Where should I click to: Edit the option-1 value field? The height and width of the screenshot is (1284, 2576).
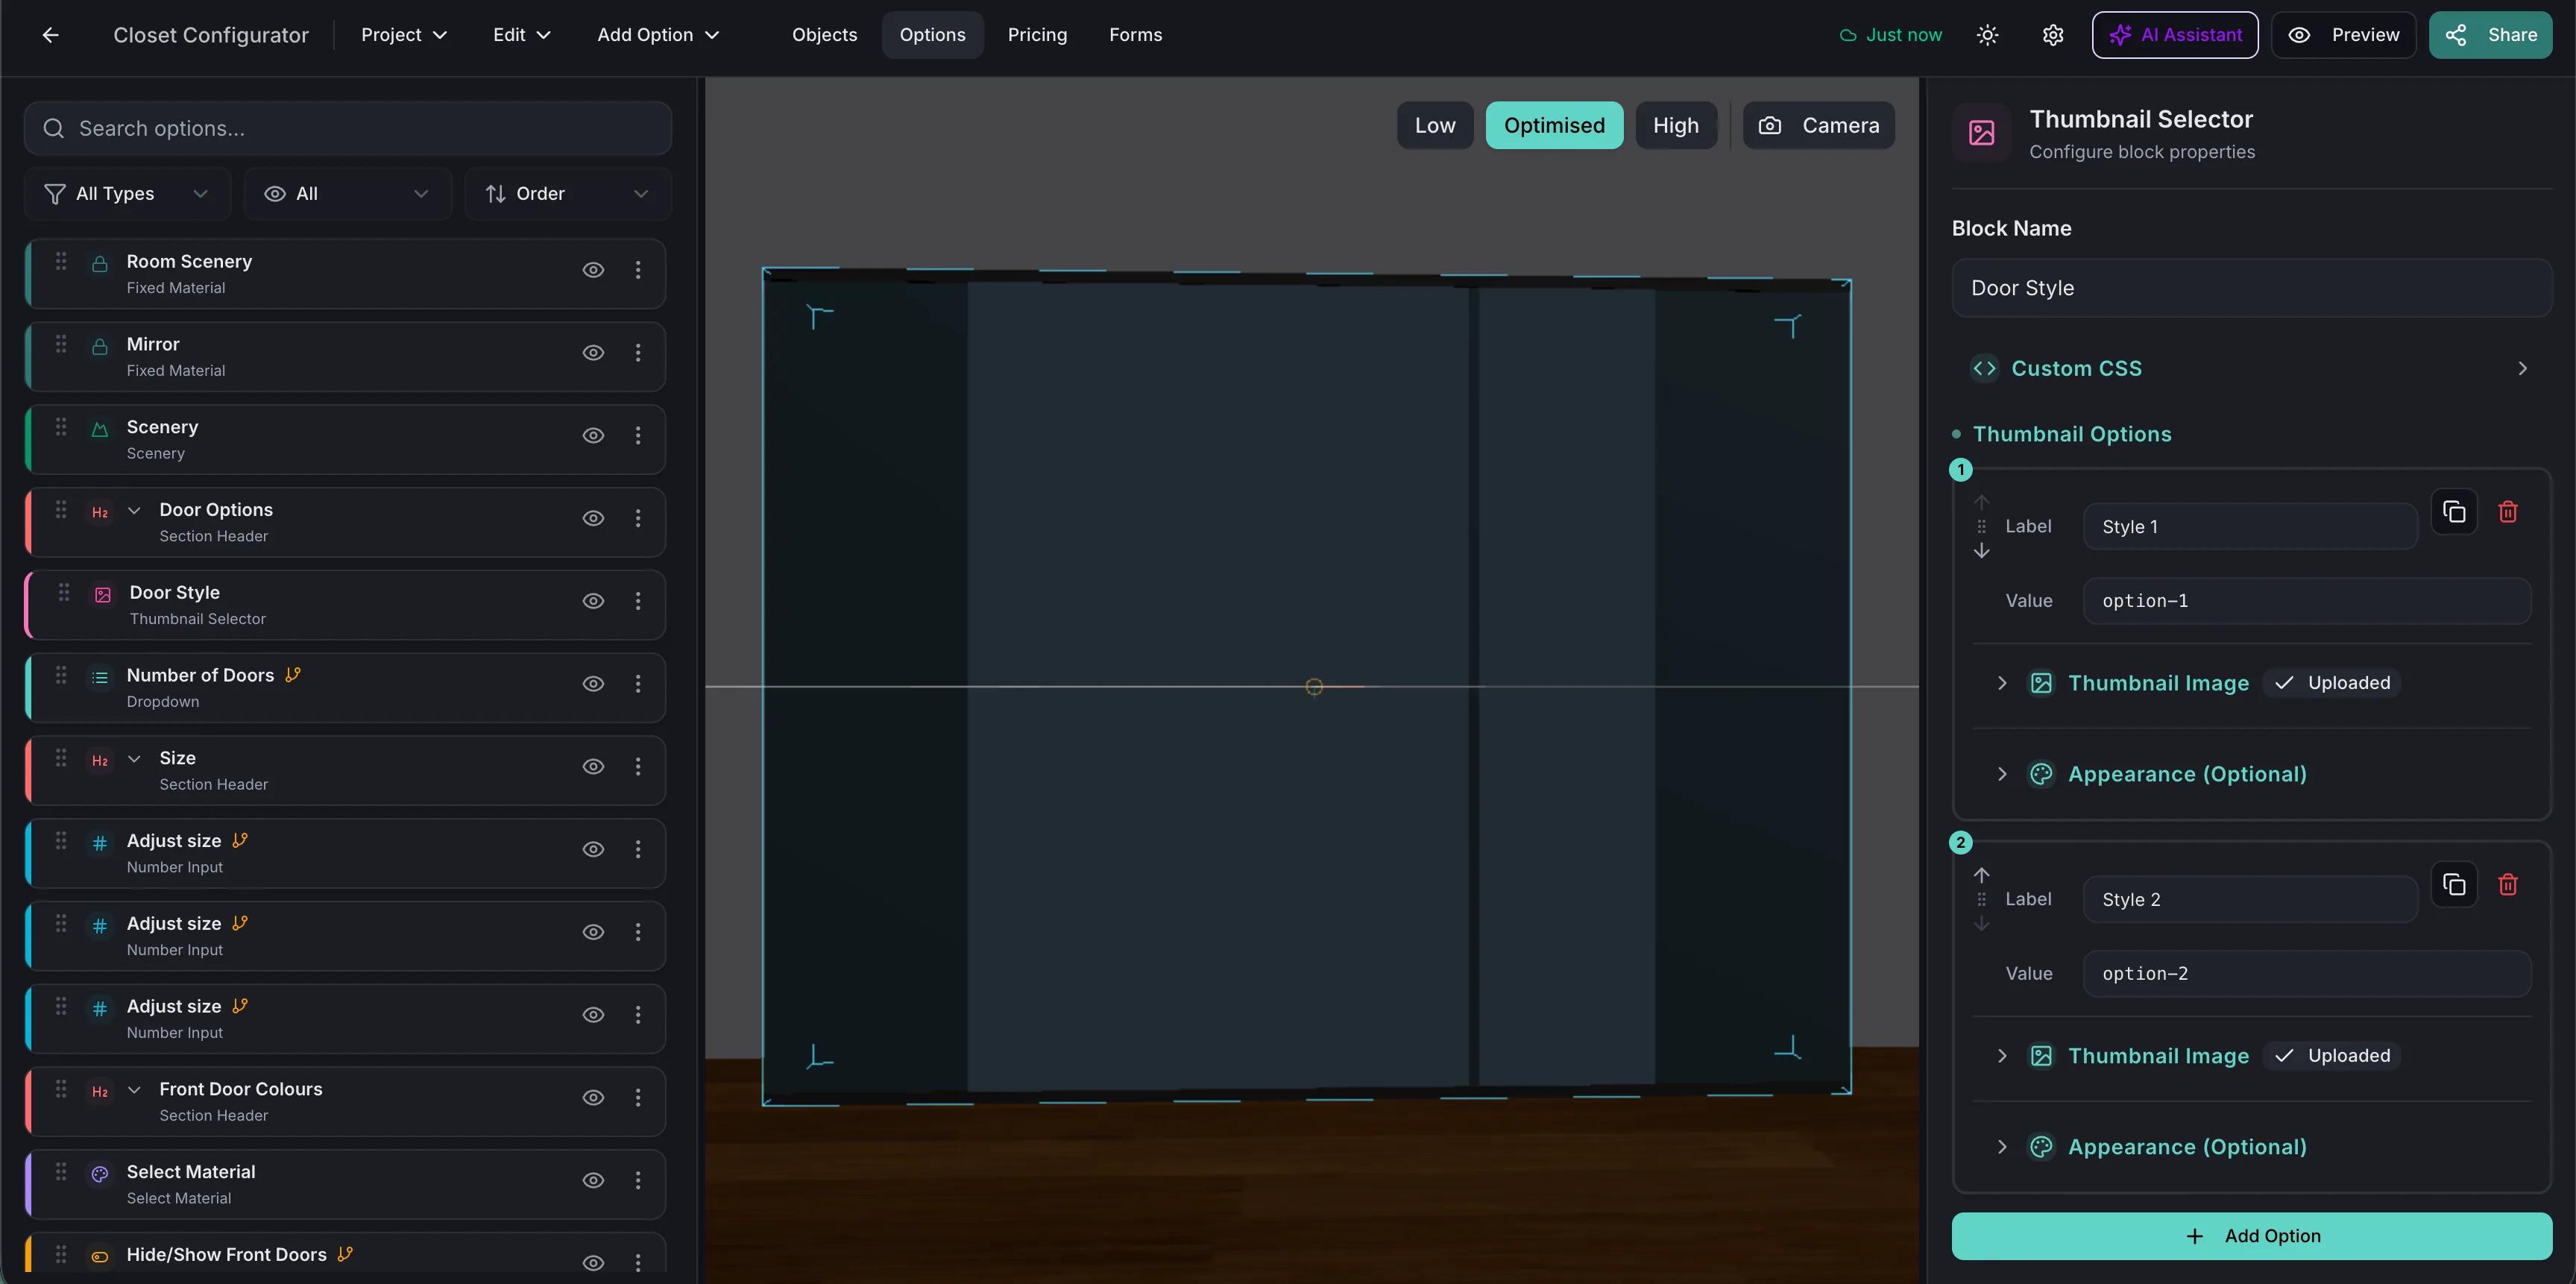[x=2306, y=601]
